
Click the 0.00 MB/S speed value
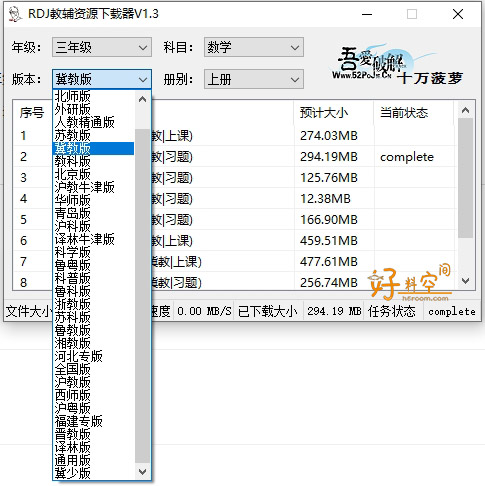(204, 311)
